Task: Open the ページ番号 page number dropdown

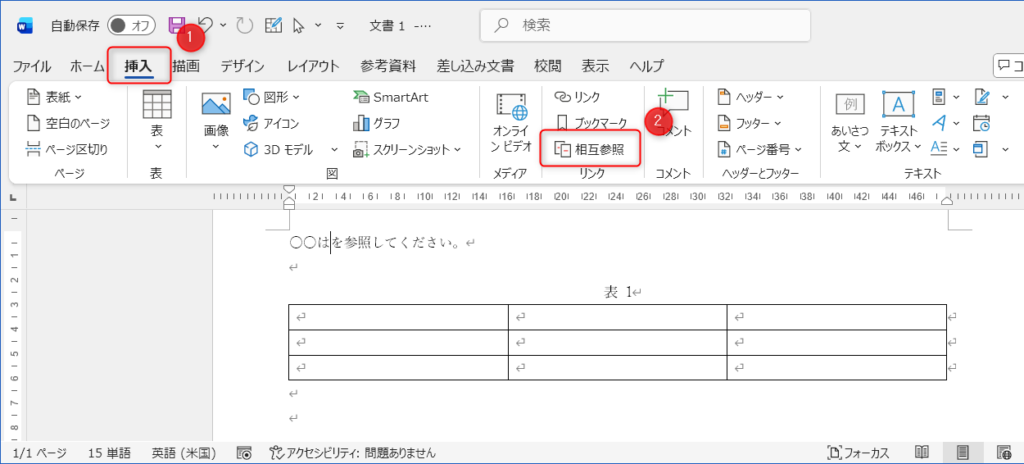Action: (x=757, y=149)
